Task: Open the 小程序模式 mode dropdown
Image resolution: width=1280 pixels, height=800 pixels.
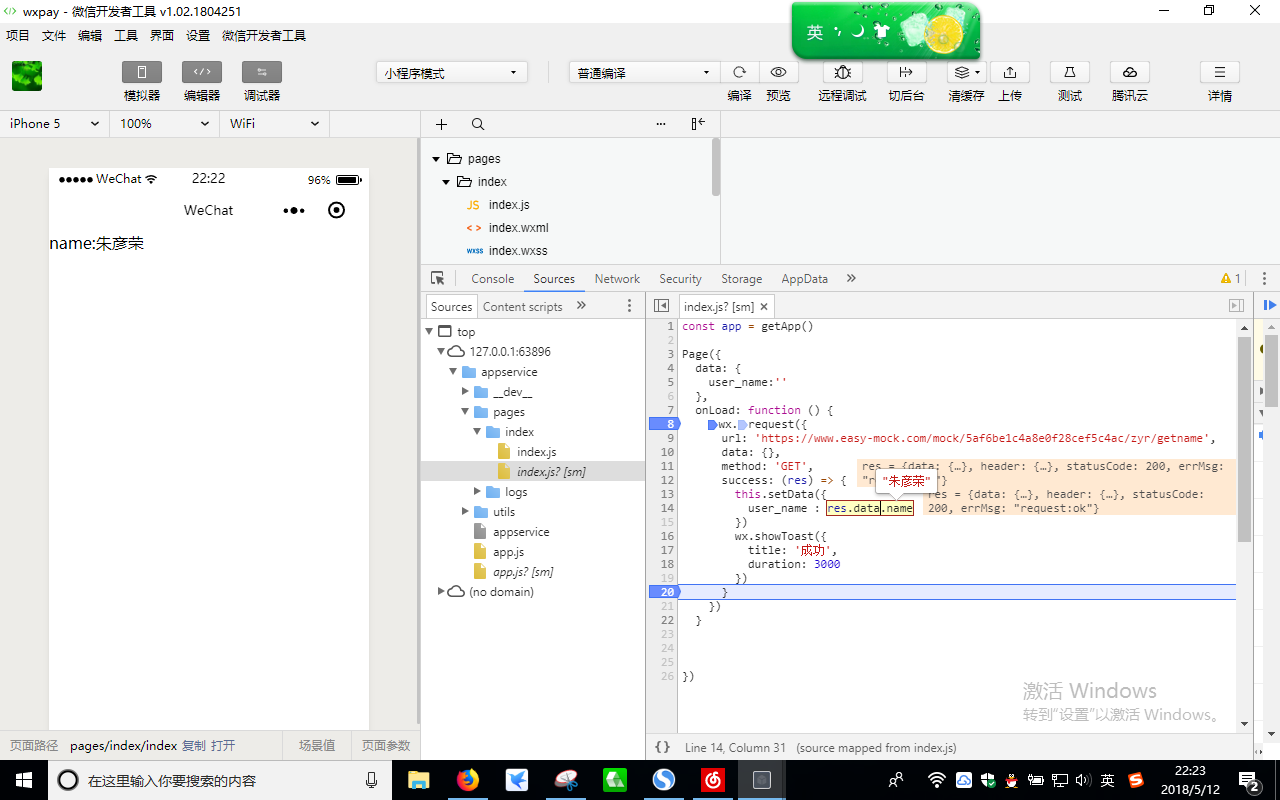Action: pos(452,73)
